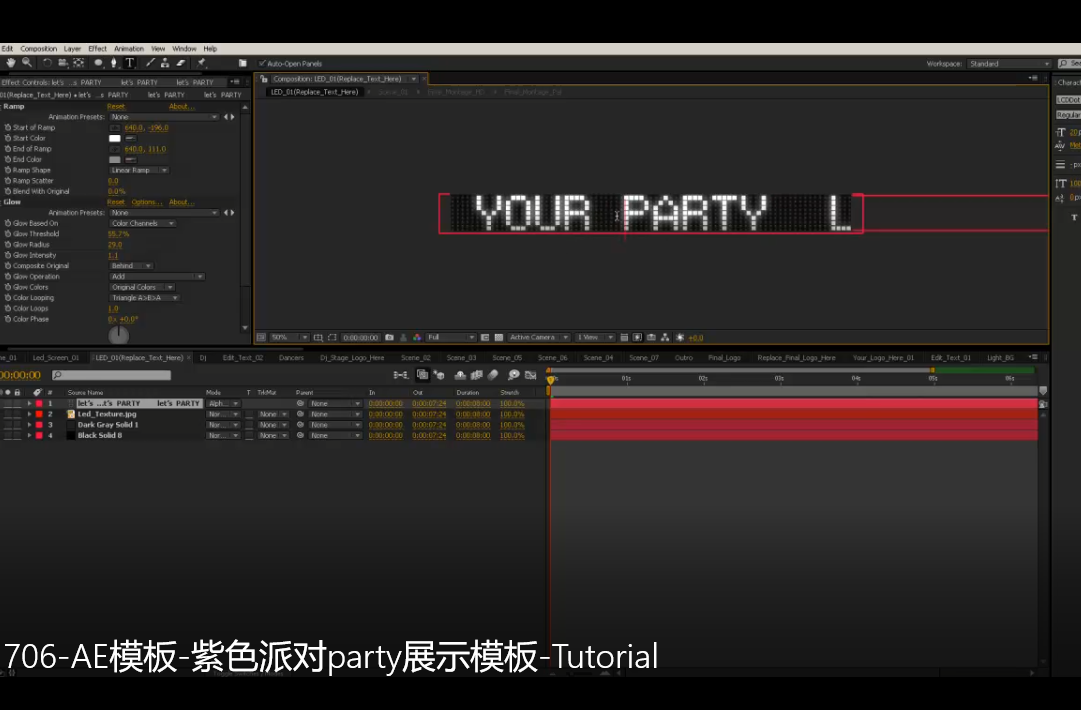
Task: Expand the Led_Texture.jpg layer properties
Action: pos(29,414)
